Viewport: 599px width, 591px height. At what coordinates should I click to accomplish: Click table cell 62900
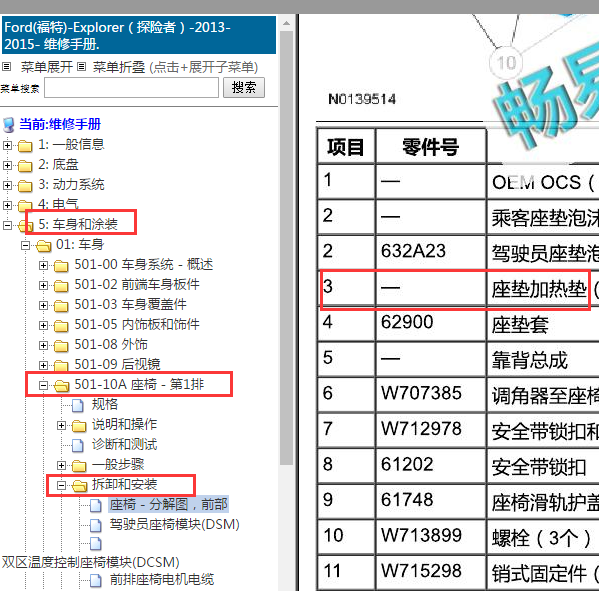click(x=431, y=323)
